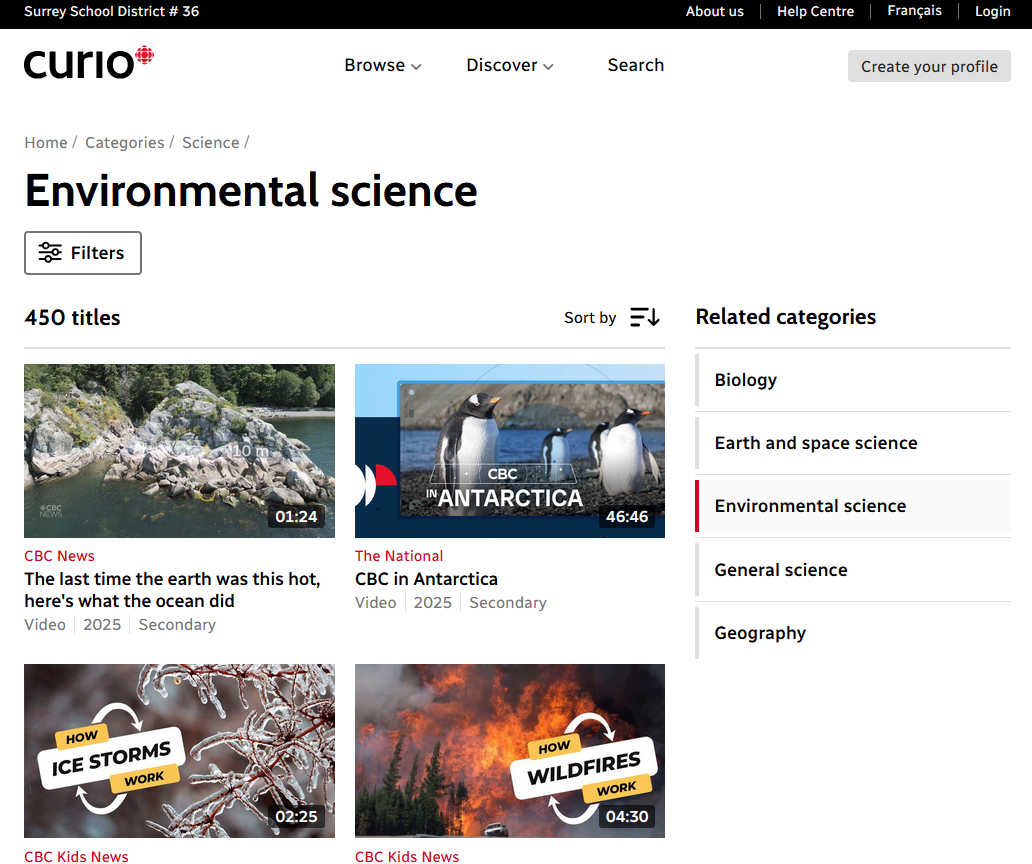Viewport: 1032px width, 864px height.
Task: Expand the Browse menu
Action: point(382,65)
